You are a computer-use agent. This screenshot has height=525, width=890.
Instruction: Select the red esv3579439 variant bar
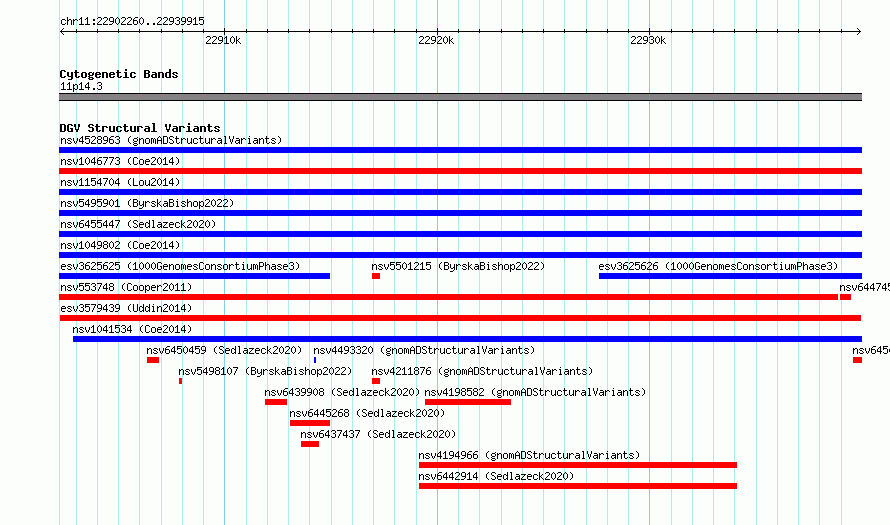click(460, 318)
